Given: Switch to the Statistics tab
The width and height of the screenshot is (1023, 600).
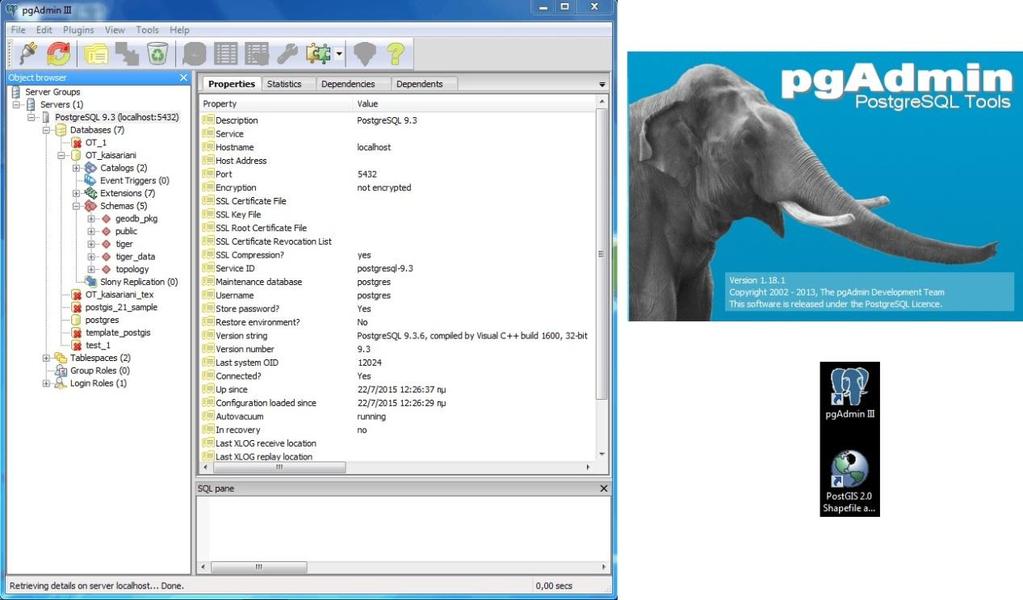Looking at the screenshot, I should [x=284, y=84].
